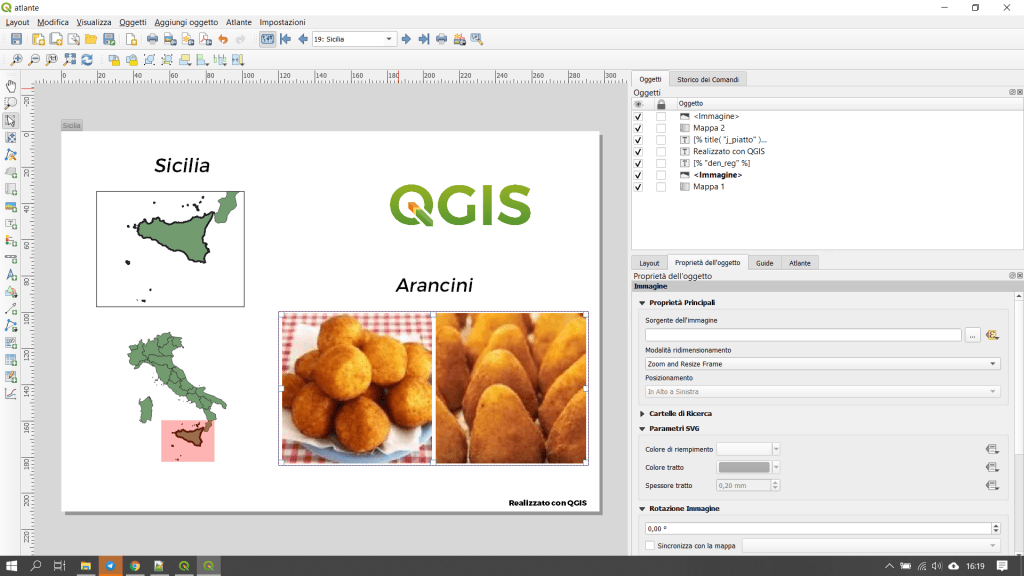This screenshot has height=576, width=1024.
Task: Click the Undo arrow icon
Action: point(223,39)
